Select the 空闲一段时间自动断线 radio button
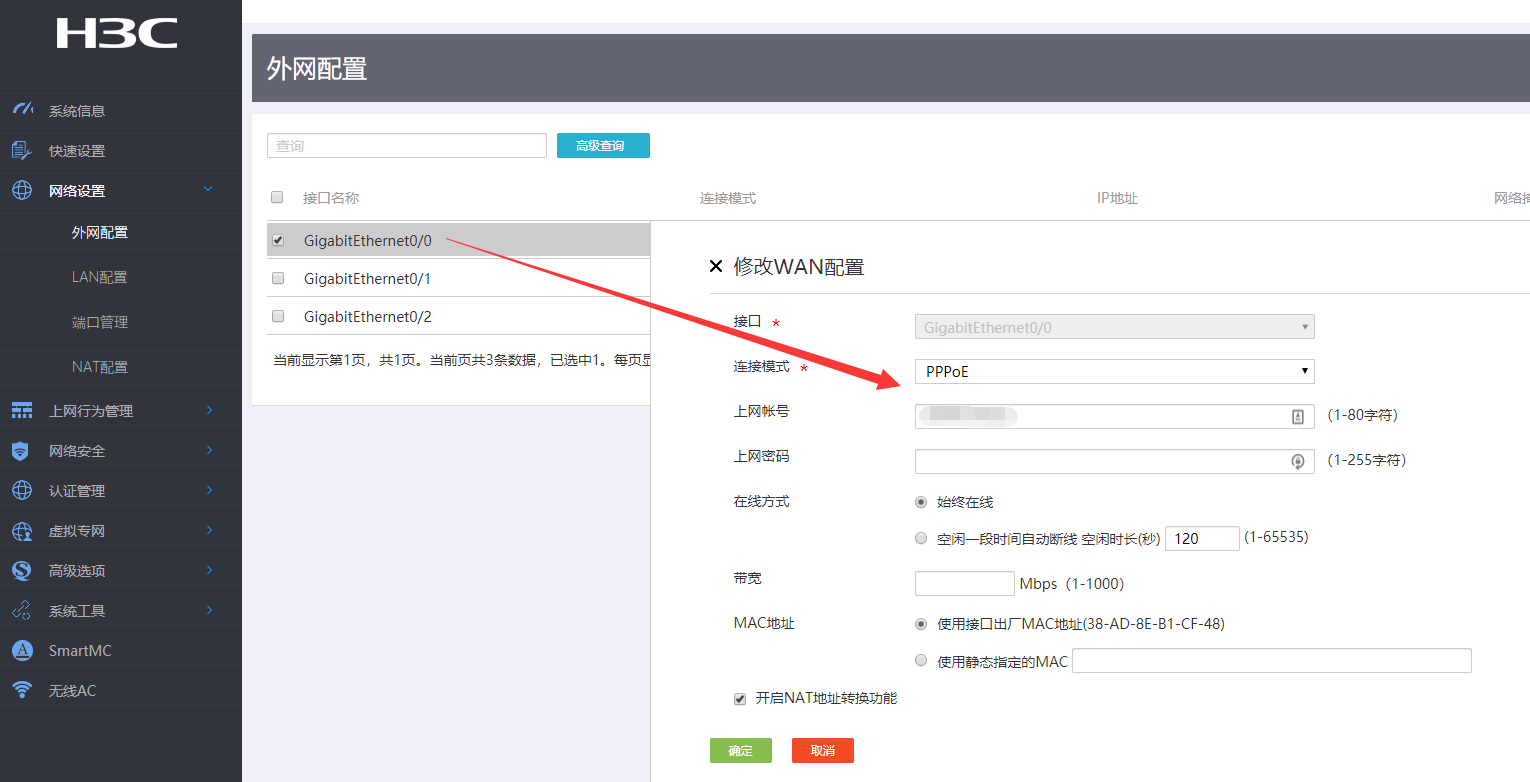Viewport: 1530px width, 782px height. click(x=921, y=538)
